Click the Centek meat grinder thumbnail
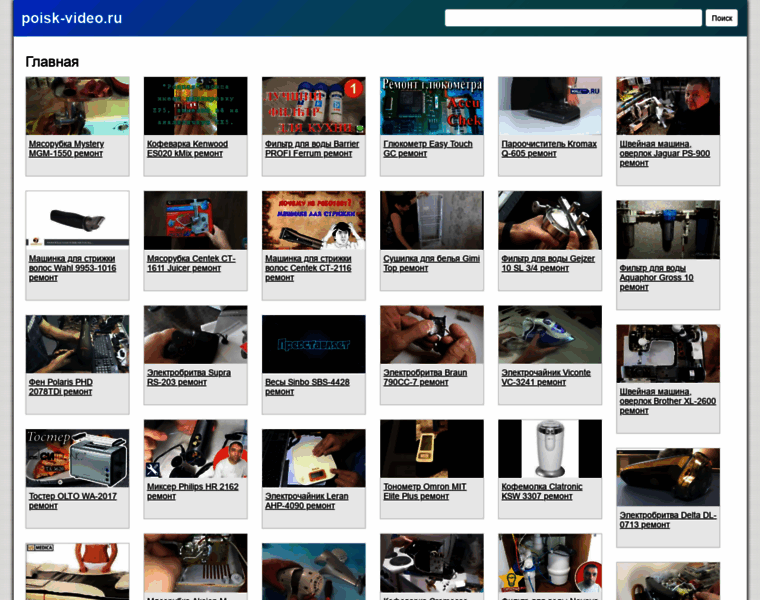This screenshot has width=760, height=600. pyautogui.click(x=195, y=221)
